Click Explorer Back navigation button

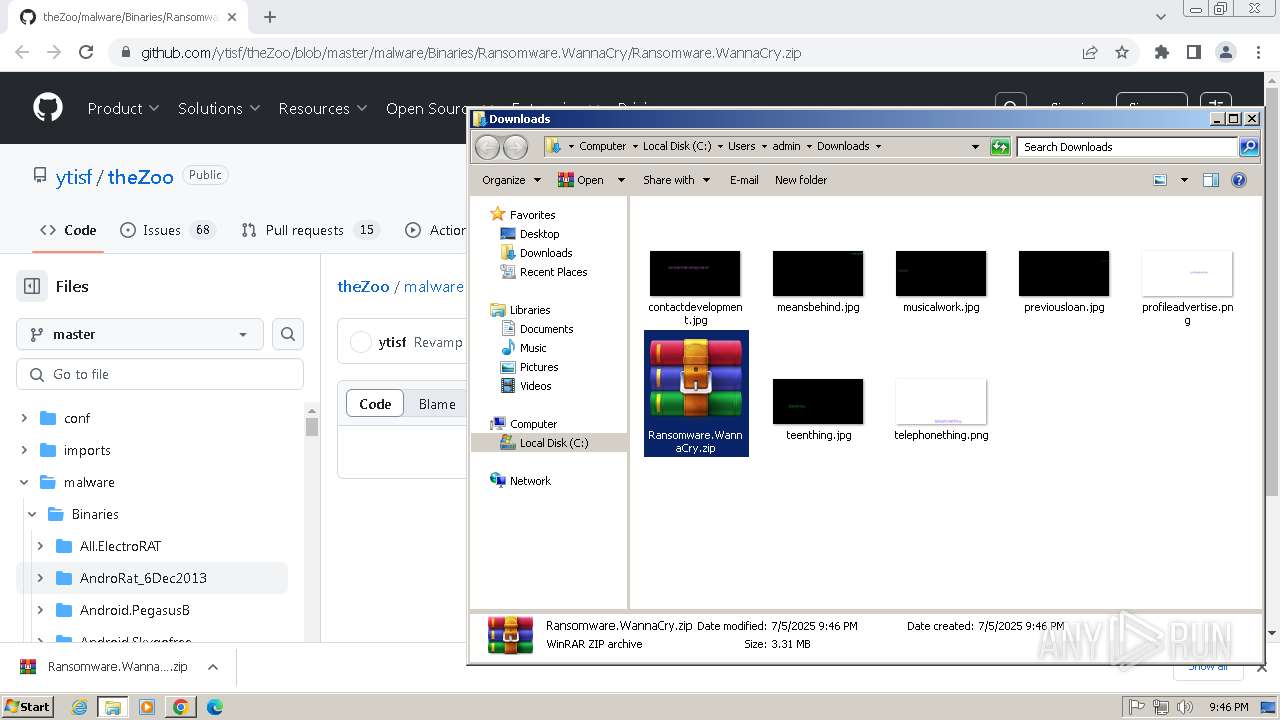(x=487, y=147)
